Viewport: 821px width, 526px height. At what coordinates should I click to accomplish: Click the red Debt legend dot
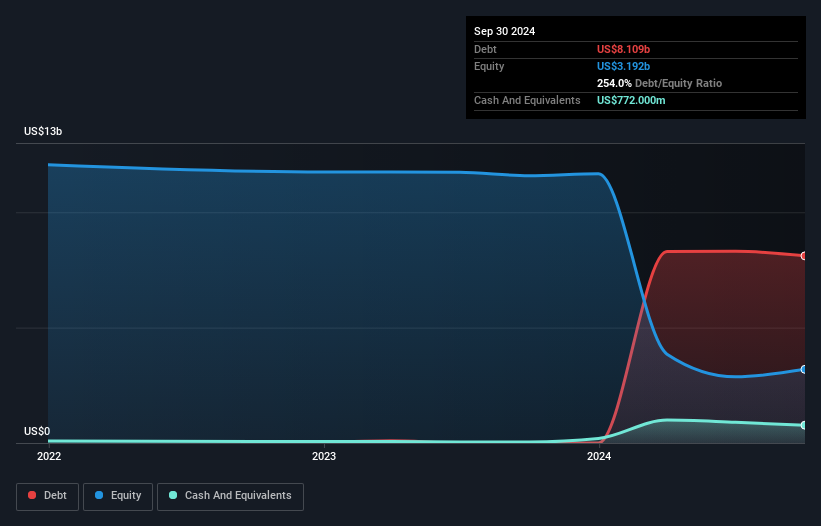click(32, 495)
